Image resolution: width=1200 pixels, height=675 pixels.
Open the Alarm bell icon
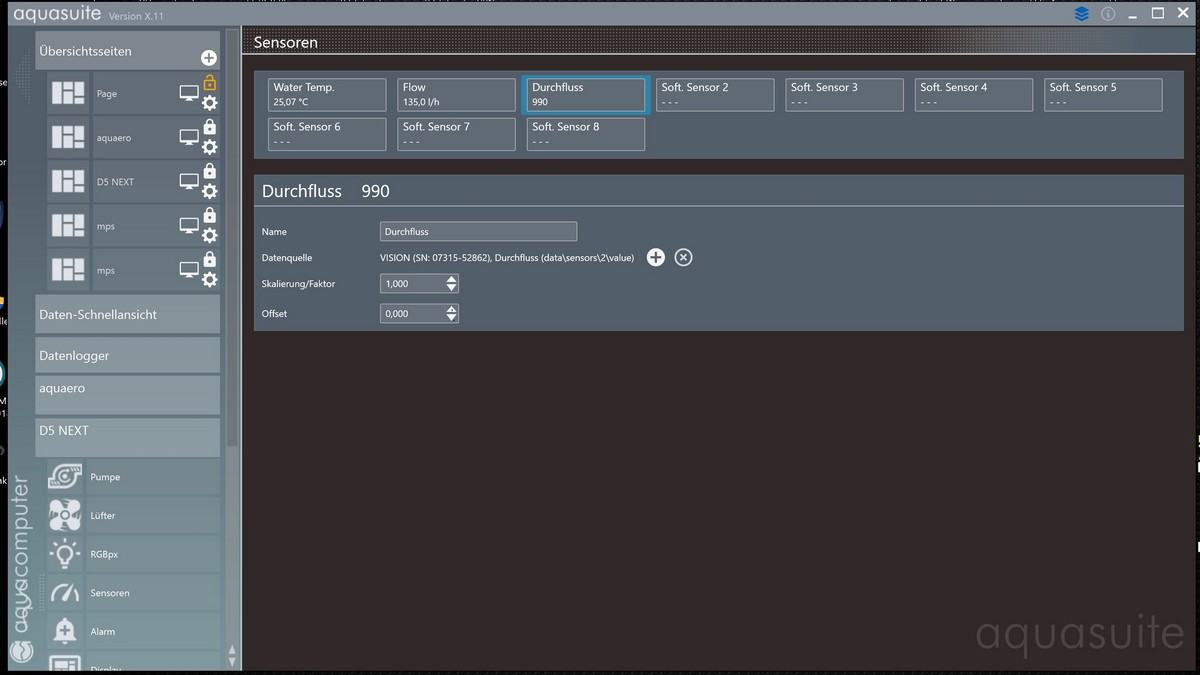66,631
